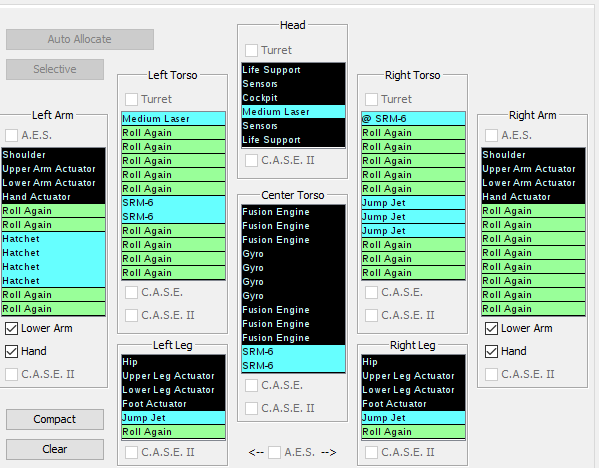Select Shoulder in the Left Arm list

(53, 155)
